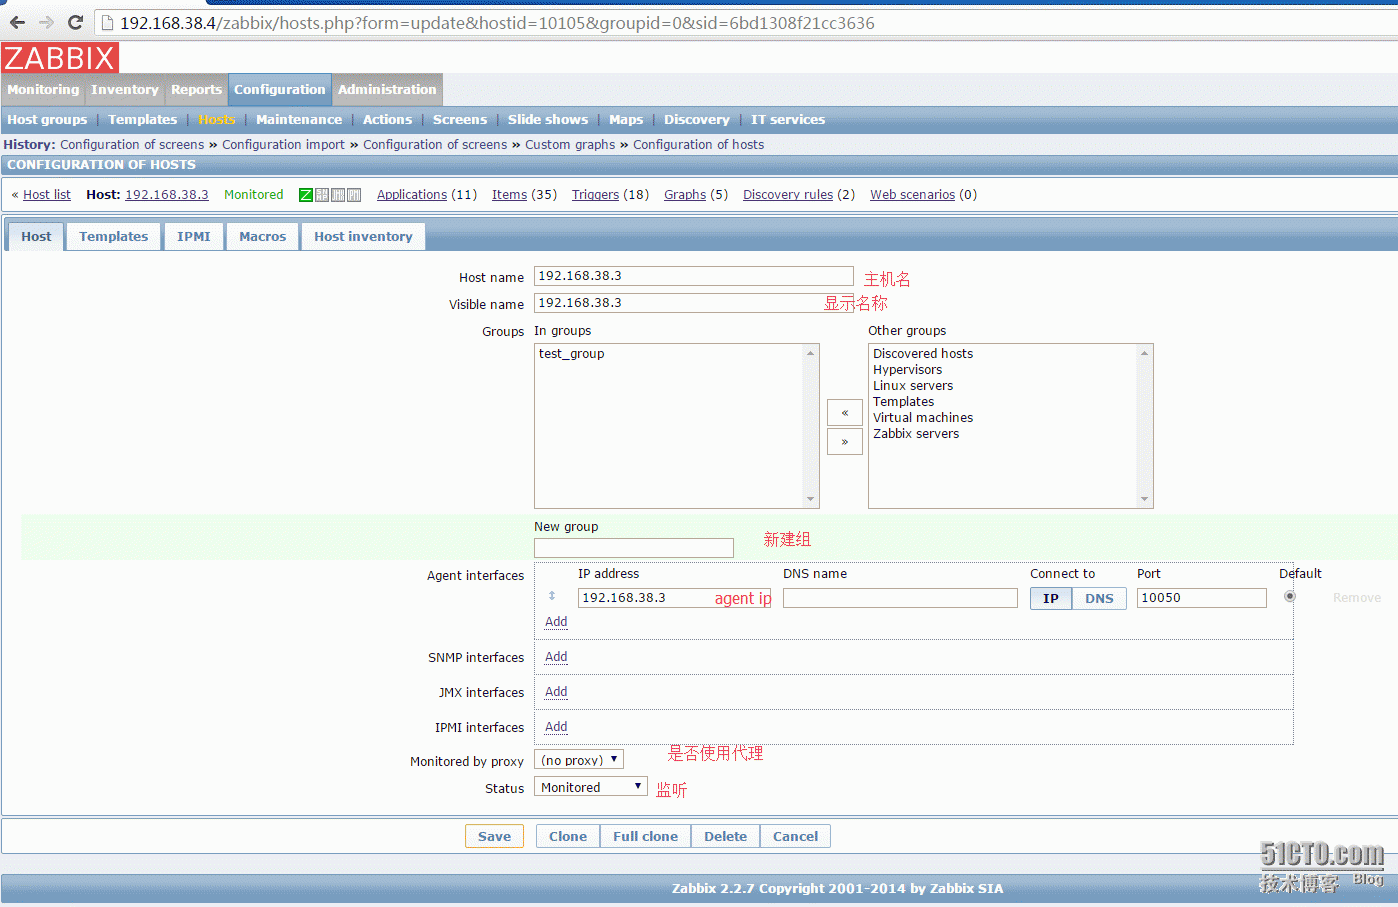
Task: Open the Discovery rules link
Action: pyautogui.click(x=788, y=195)
